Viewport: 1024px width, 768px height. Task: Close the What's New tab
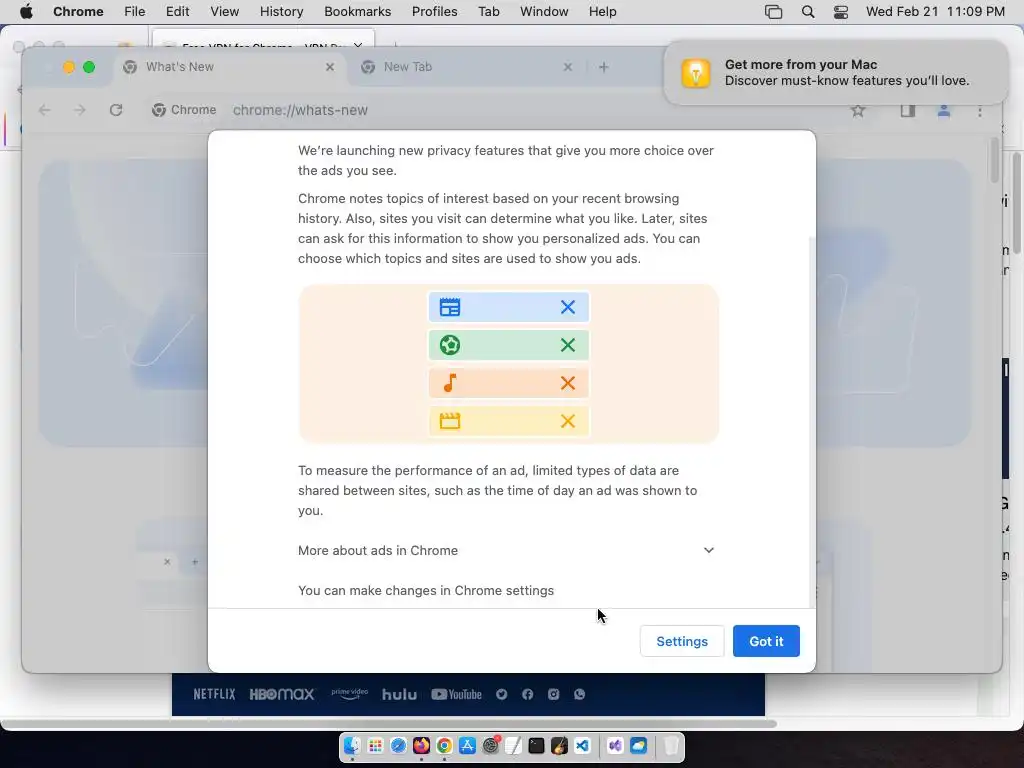330,67
